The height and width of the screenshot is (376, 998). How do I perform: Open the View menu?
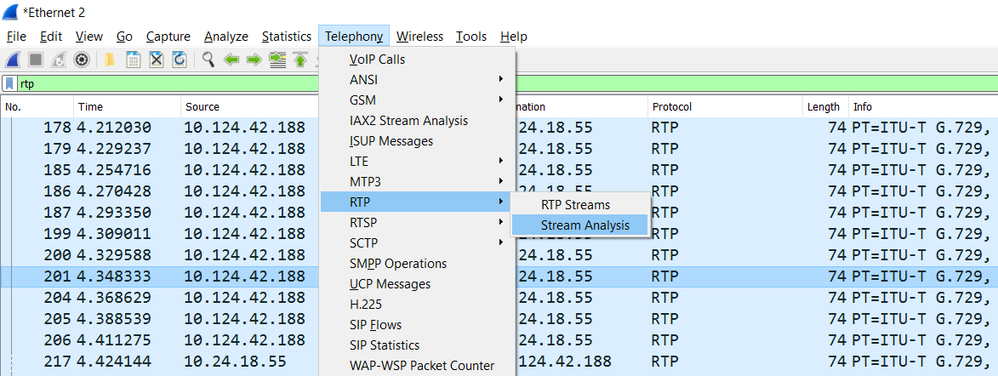point(89,36)
